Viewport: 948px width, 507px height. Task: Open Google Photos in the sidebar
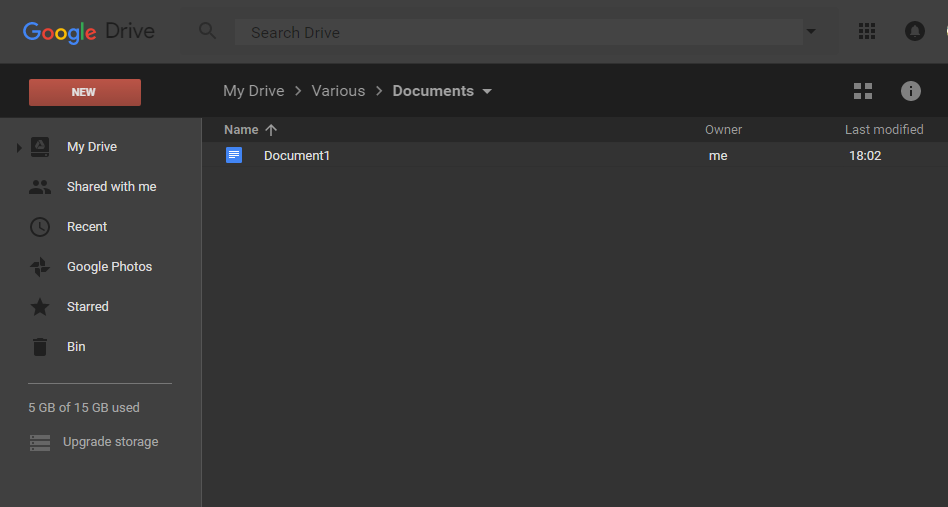click(x=109, y=266)
